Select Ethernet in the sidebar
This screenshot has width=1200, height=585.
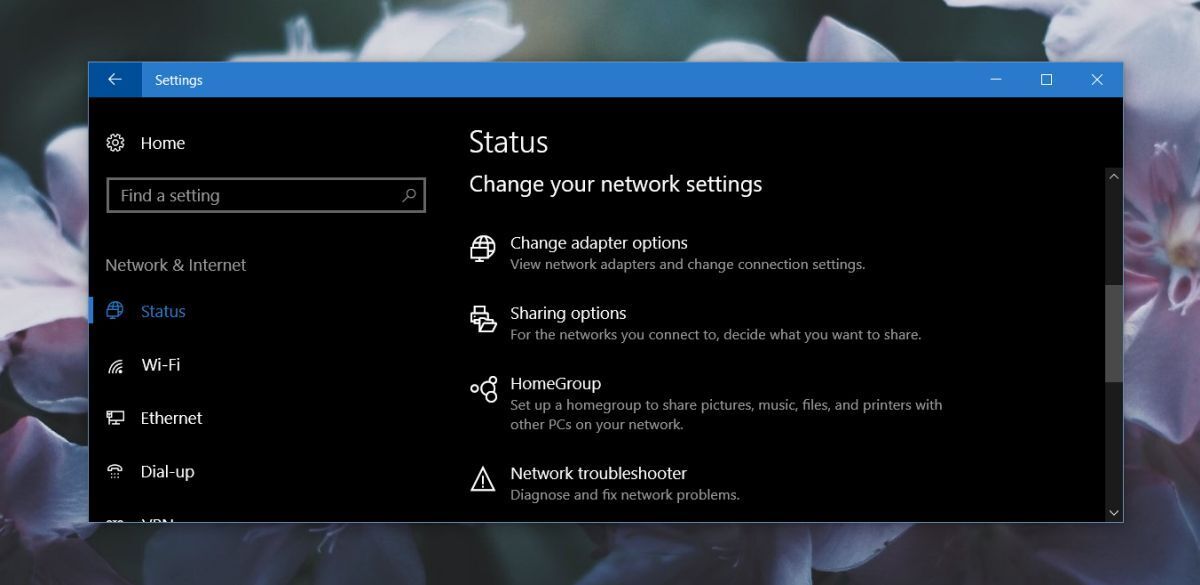click(x=171, y=418)
